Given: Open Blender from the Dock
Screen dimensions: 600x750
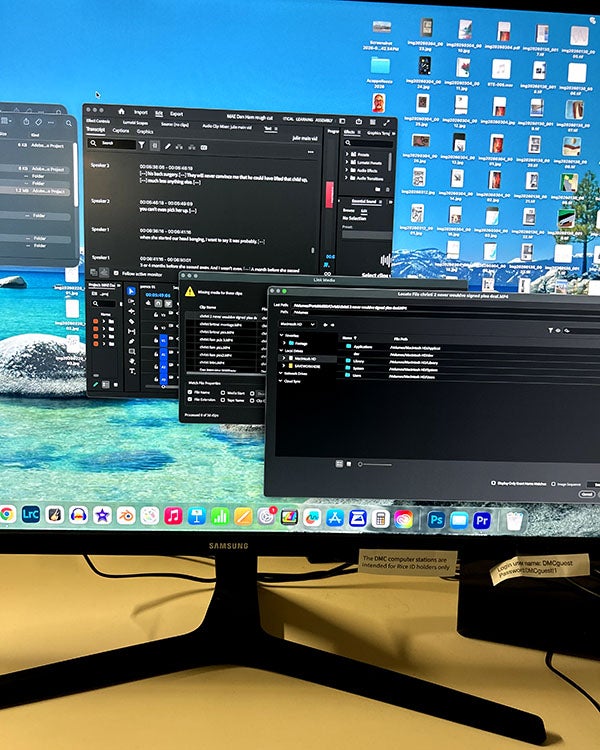Looking at the screenshot, I should tap(126, 516).
